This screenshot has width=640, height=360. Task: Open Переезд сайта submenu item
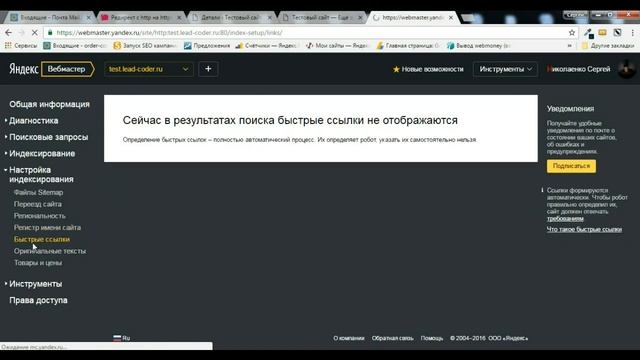pos(38,204)
